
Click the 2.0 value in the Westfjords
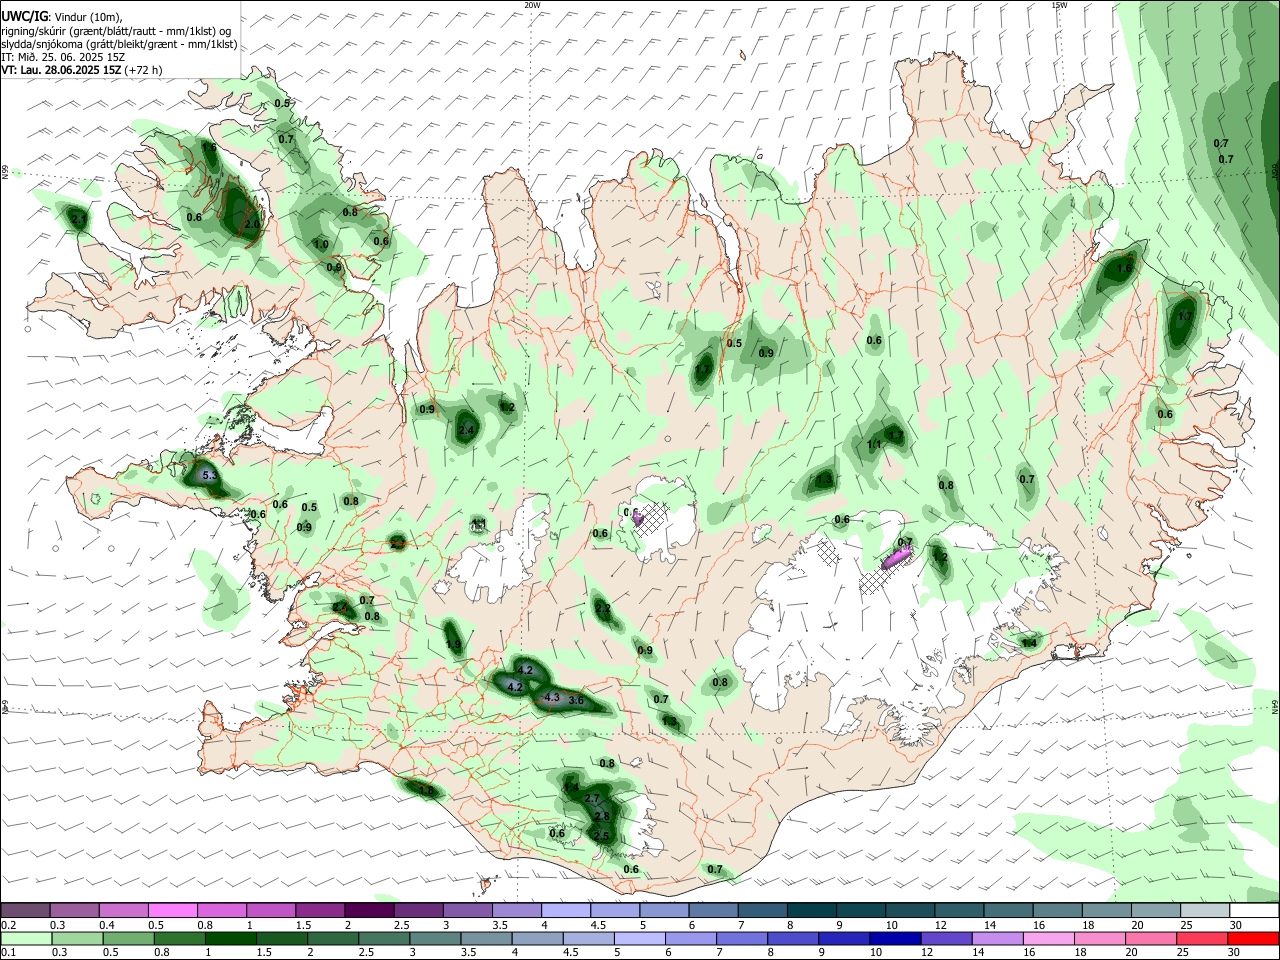[252, 225]
